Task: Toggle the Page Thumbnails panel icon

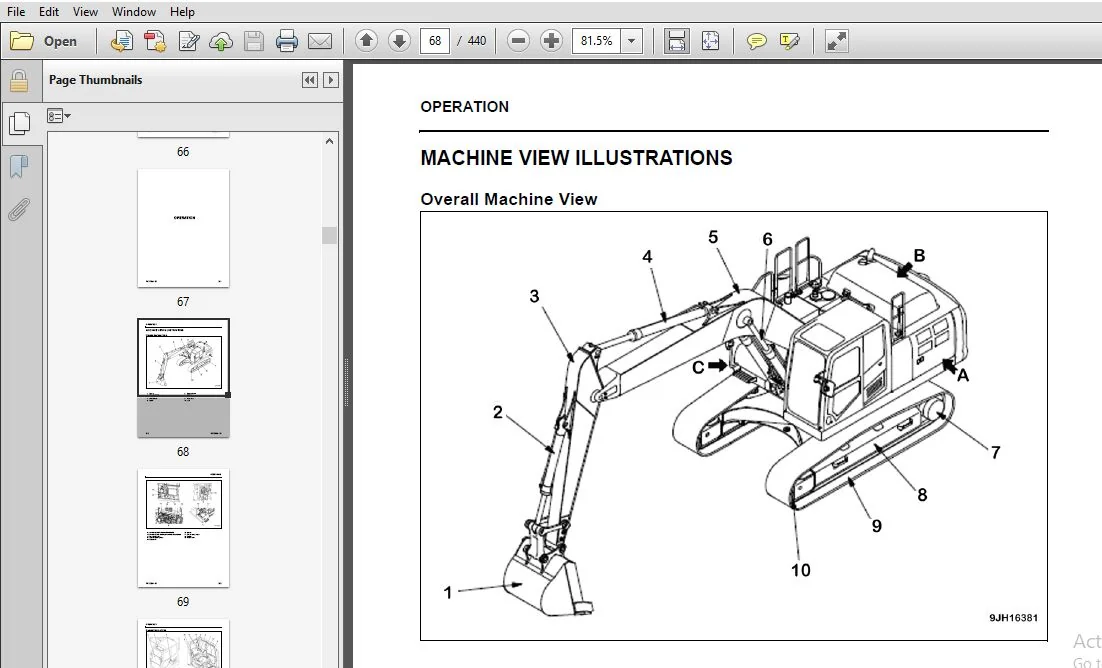Action: 20,124
